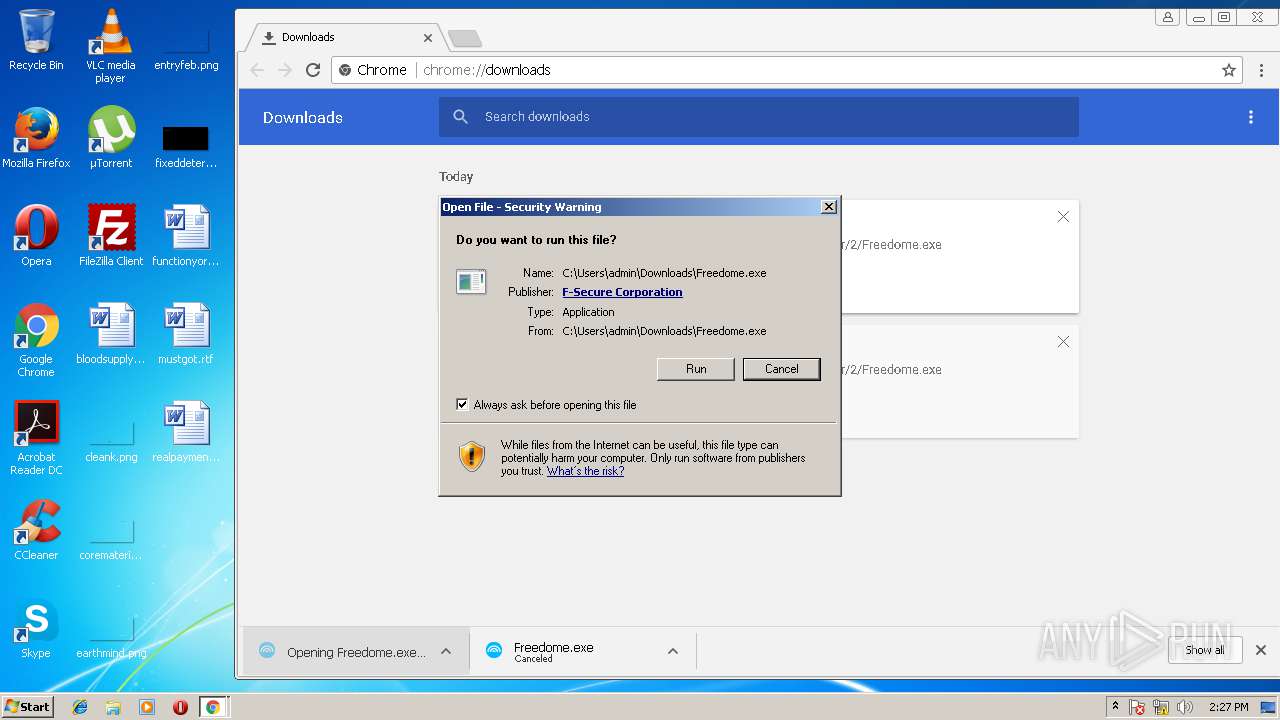Close the Open File Security Warning dialog
This screenshot has height=720, width=1280.
click(x=828, y=207)
